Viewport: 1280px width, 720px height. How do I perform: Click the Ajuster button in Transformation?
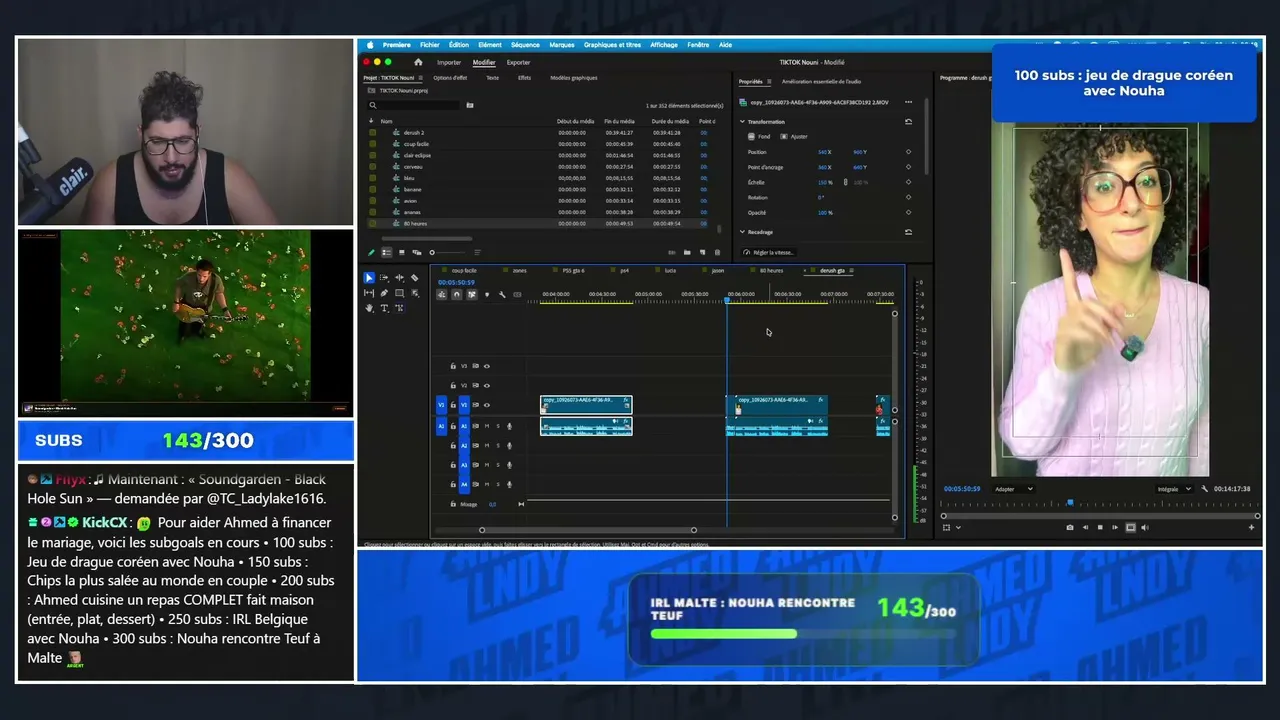(x=795, y=136)
